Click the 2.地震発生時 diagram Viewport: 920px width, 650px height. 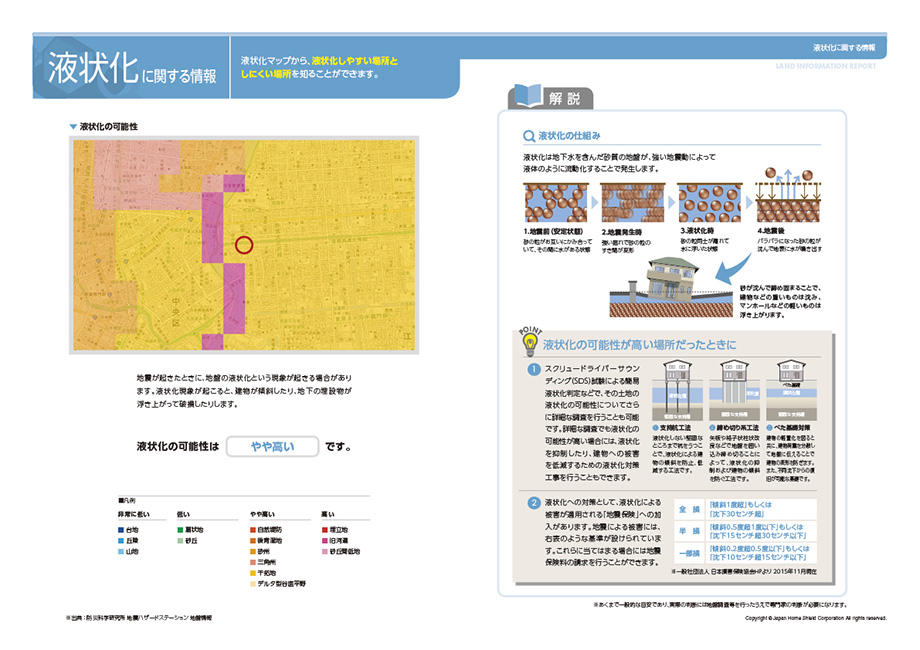[632, 202]
